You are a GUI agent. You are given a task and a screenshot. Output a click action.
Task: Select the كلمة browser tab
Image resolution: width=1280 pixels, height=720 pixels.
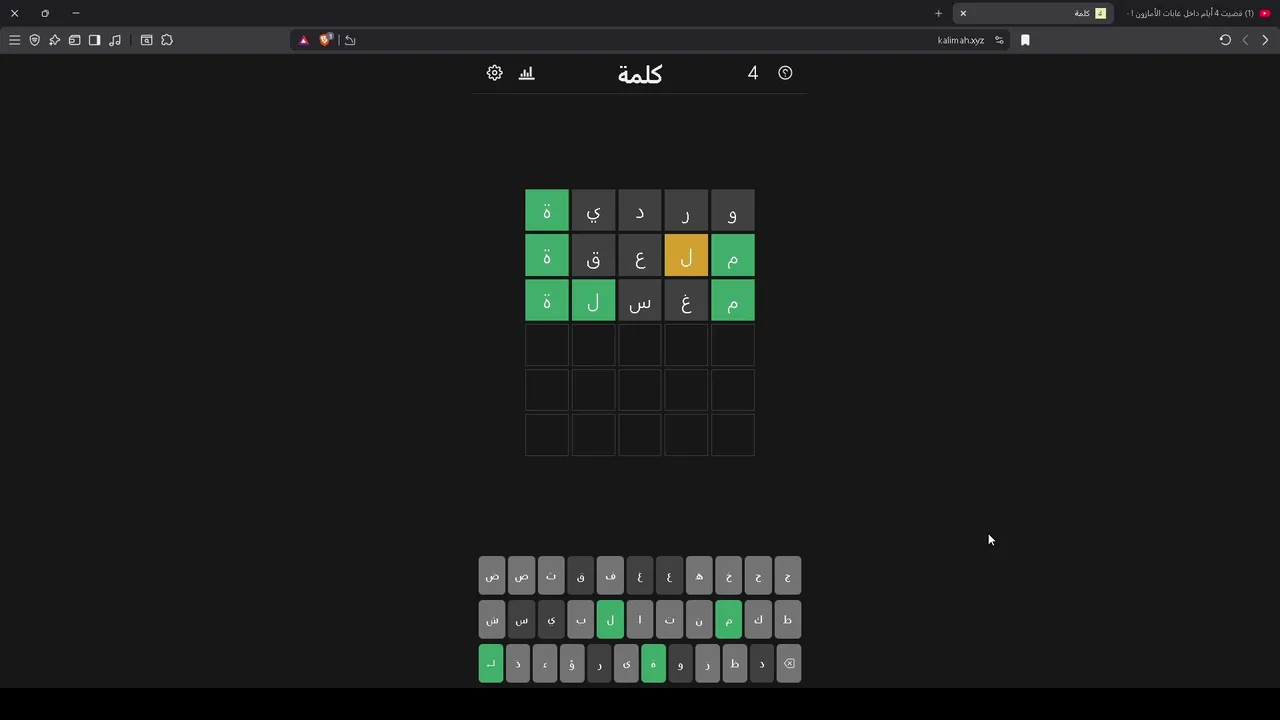coord(1034,13)
